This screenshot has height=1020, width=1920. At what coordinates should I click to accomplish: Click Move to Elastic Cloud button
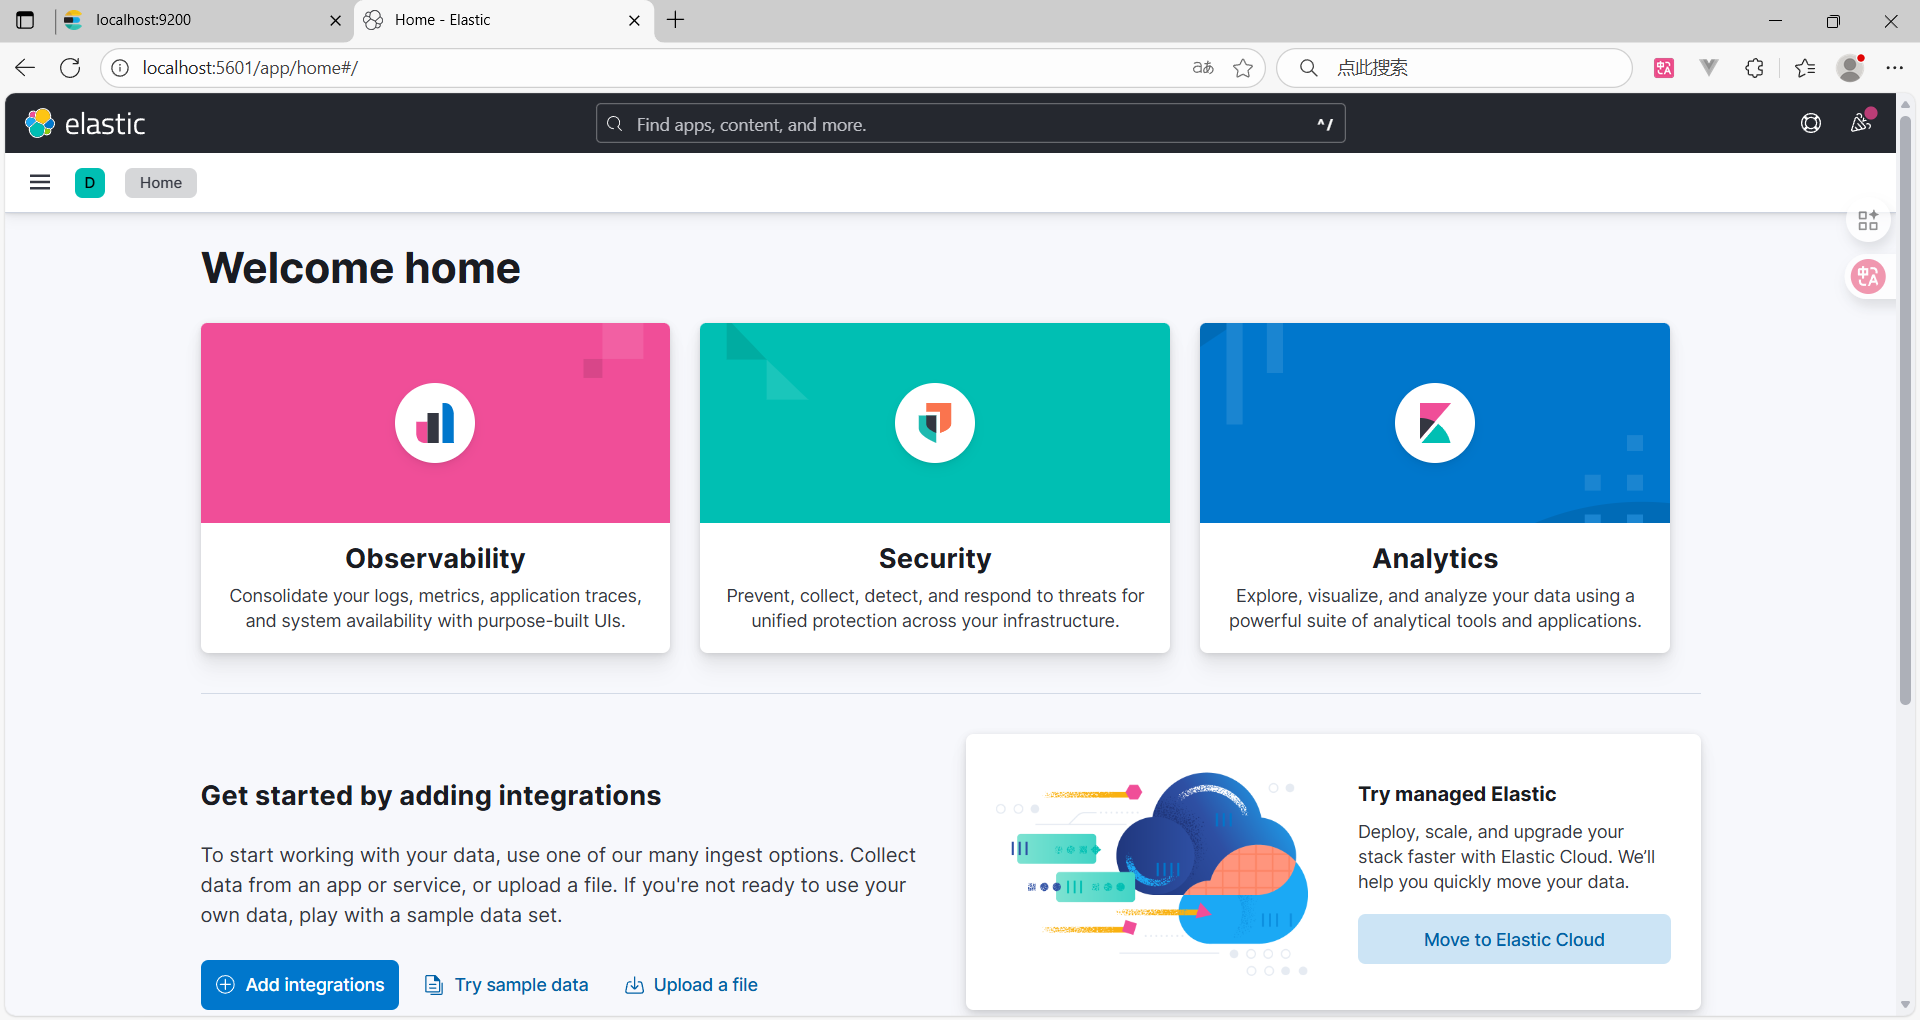click(x=1514, y=939)
